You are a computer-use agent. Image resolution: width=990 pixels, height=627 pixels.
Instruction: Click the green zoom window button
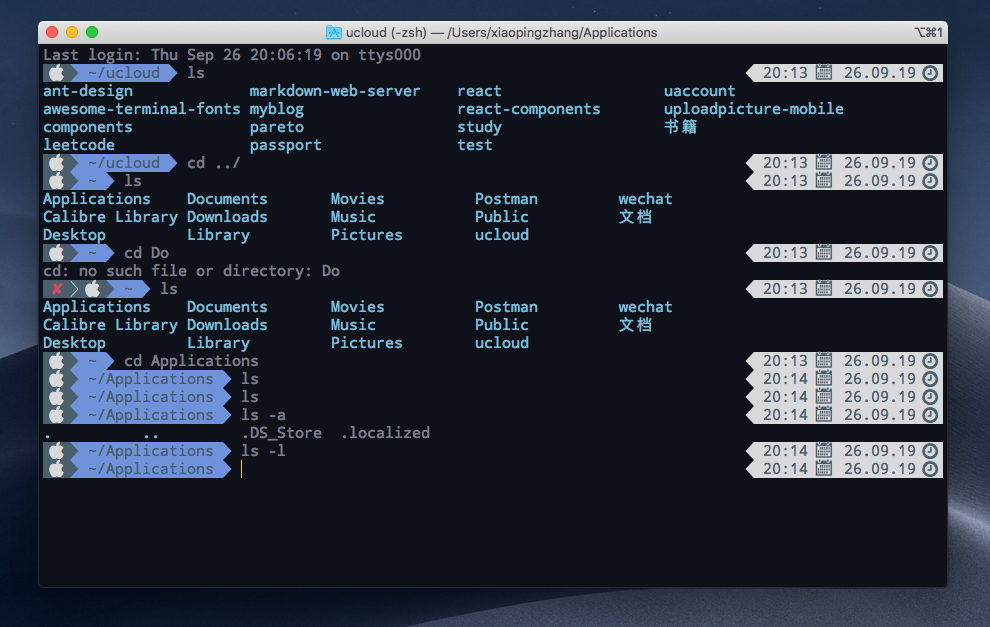(92, 32)
